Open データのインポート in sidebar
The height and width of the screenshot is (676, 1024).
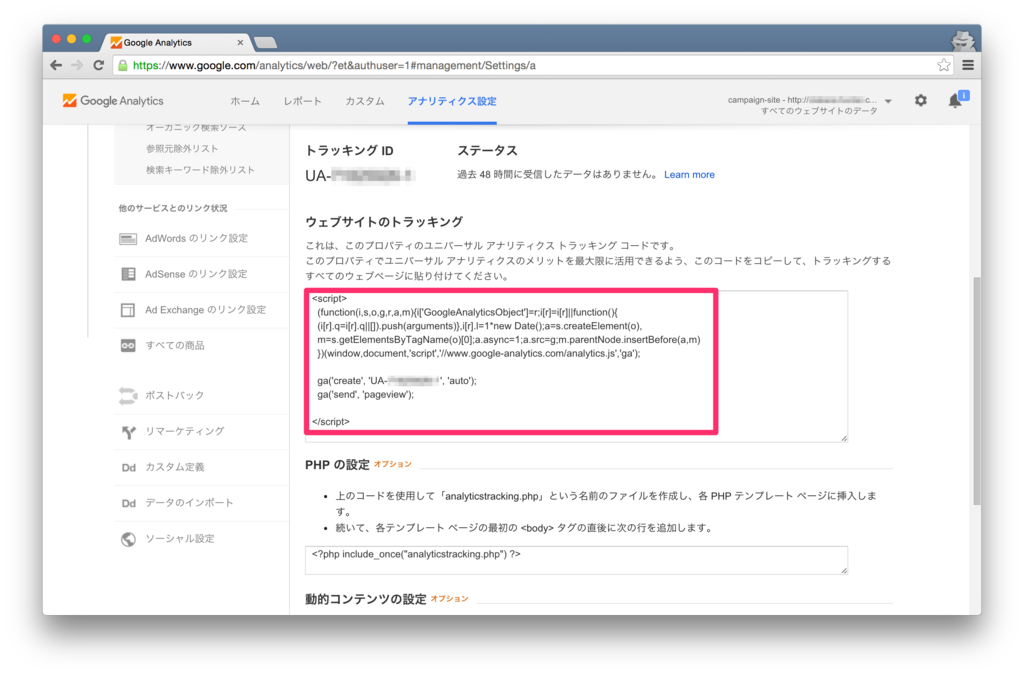coord(189,503)
